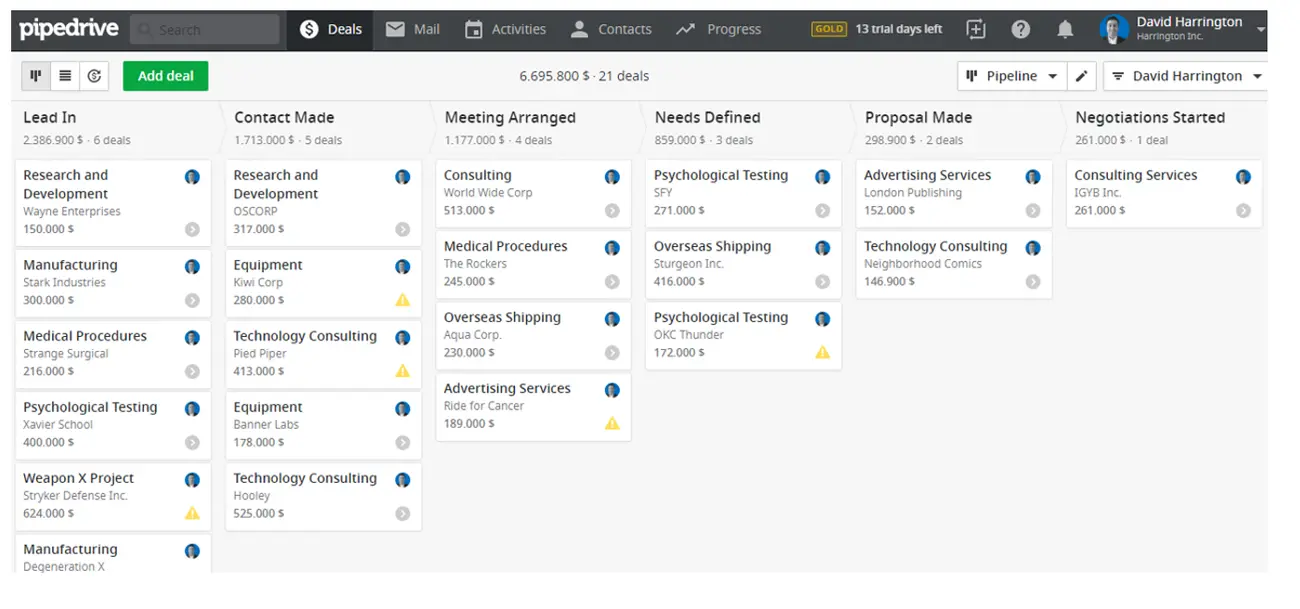1300x609 pixels.
Task: Switch to the list view icon
Action: (x=65, y=76)
